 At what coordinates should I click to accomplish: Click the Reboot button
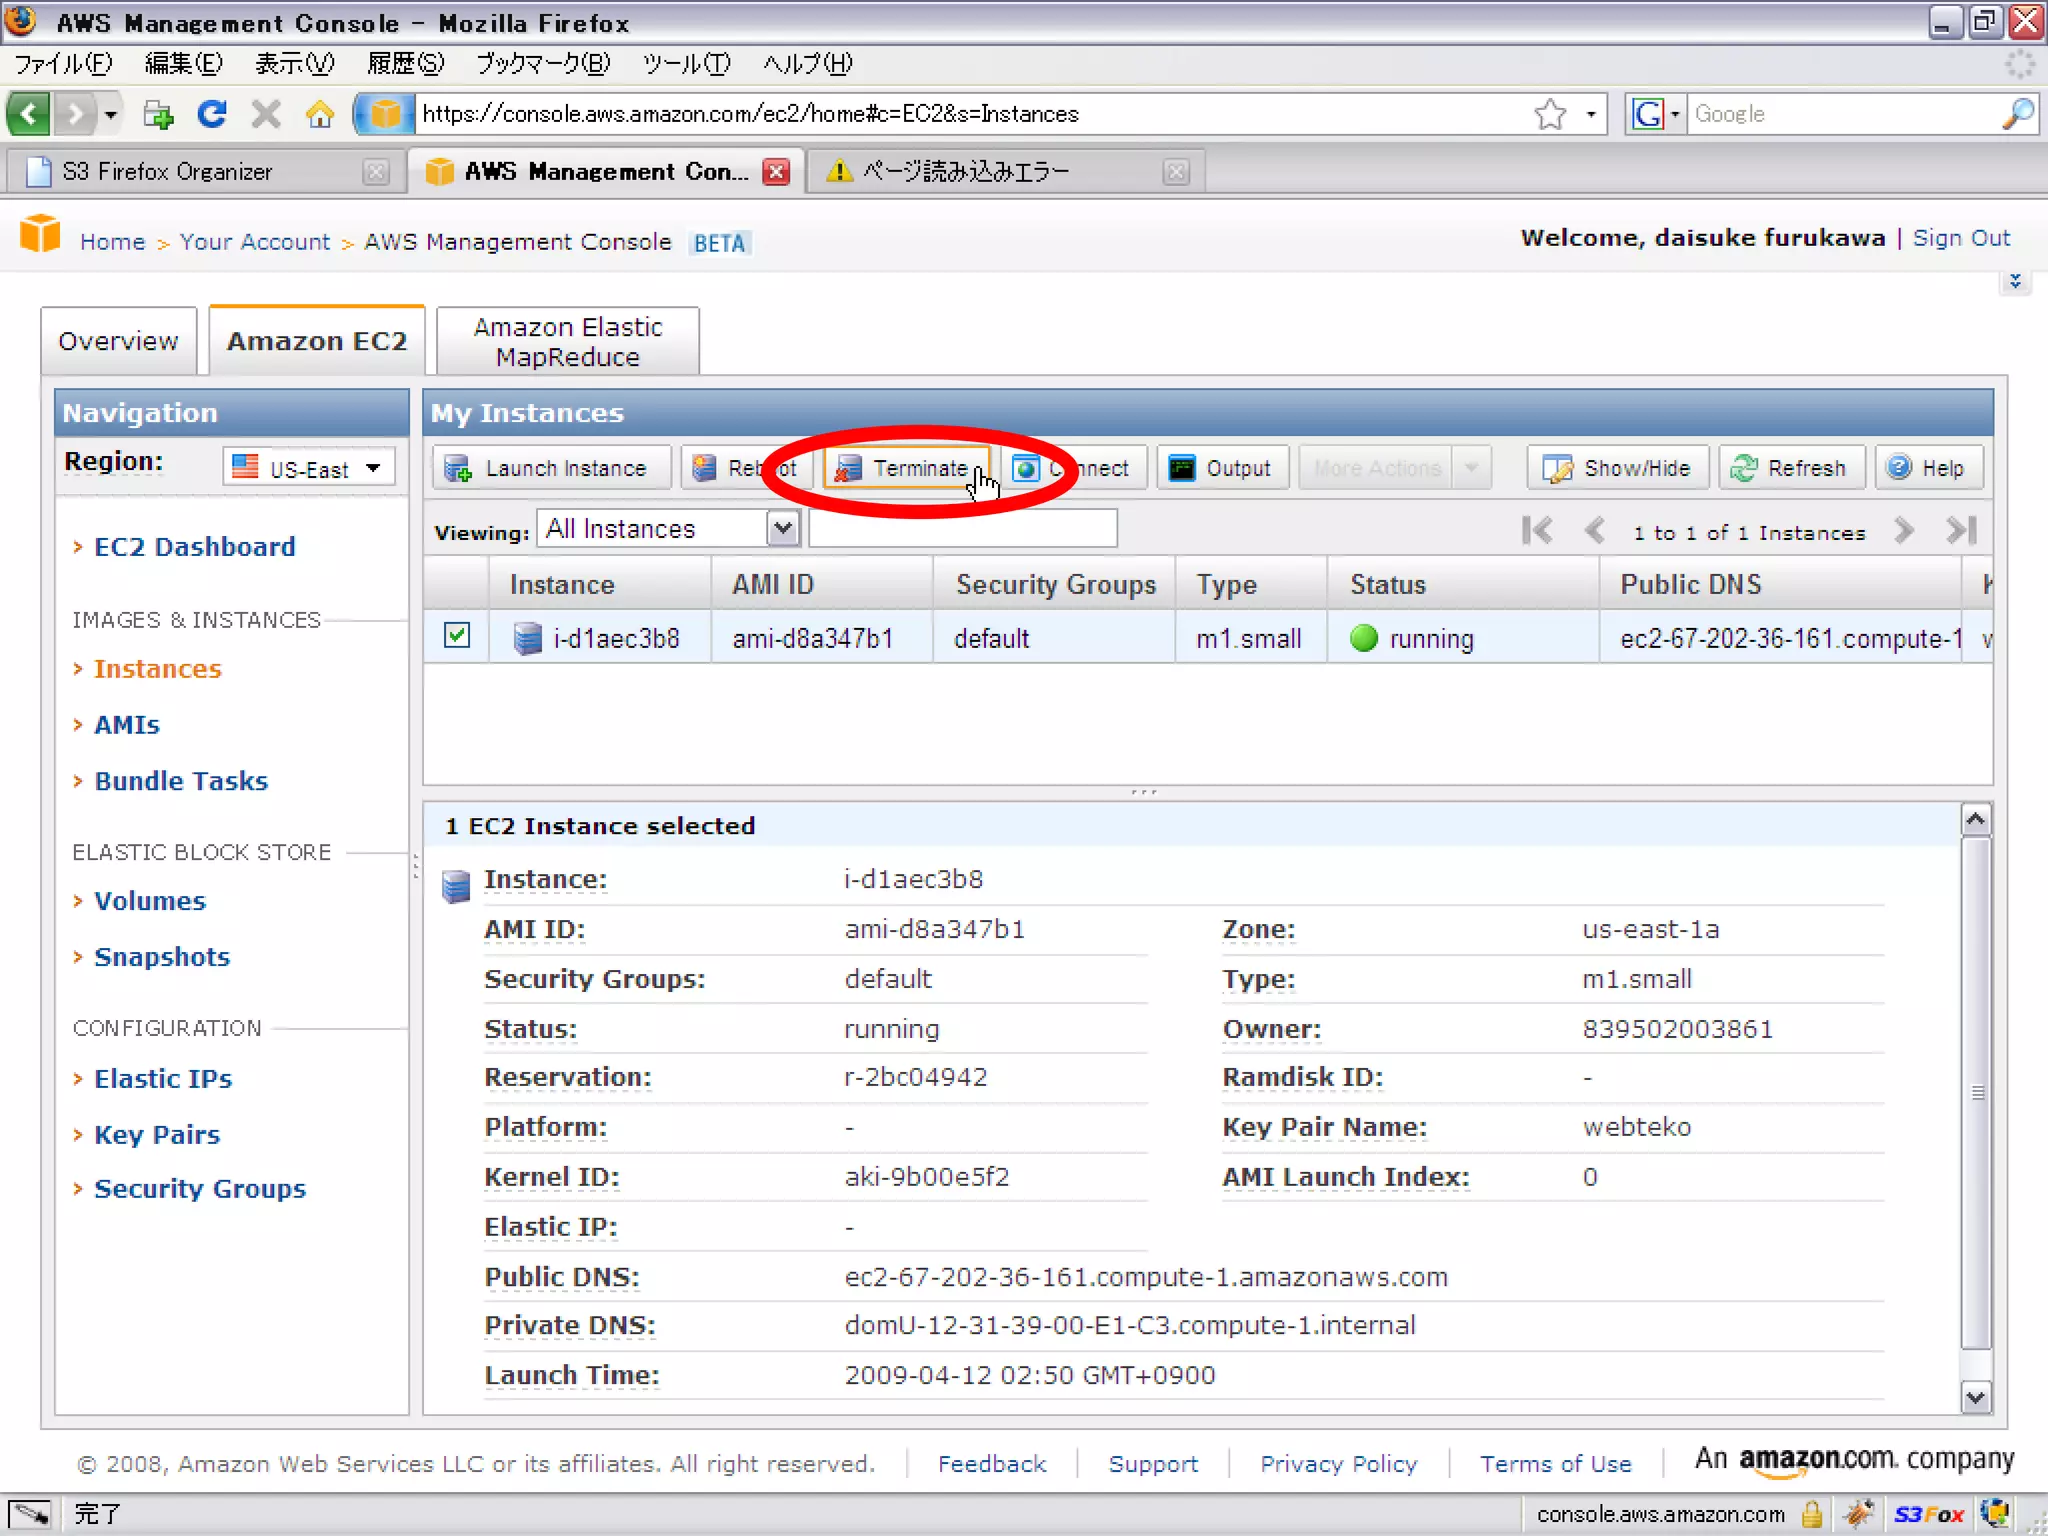[x=747, y=468]
